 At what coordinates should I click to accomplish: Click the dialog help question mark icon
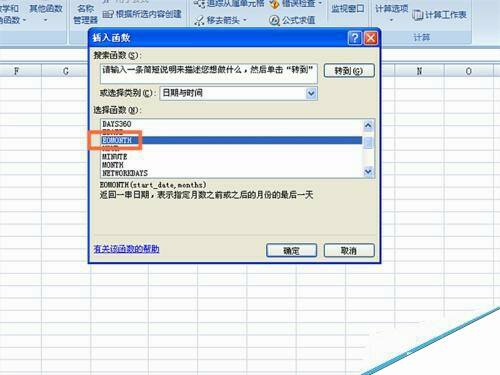(x=354, y=38)
